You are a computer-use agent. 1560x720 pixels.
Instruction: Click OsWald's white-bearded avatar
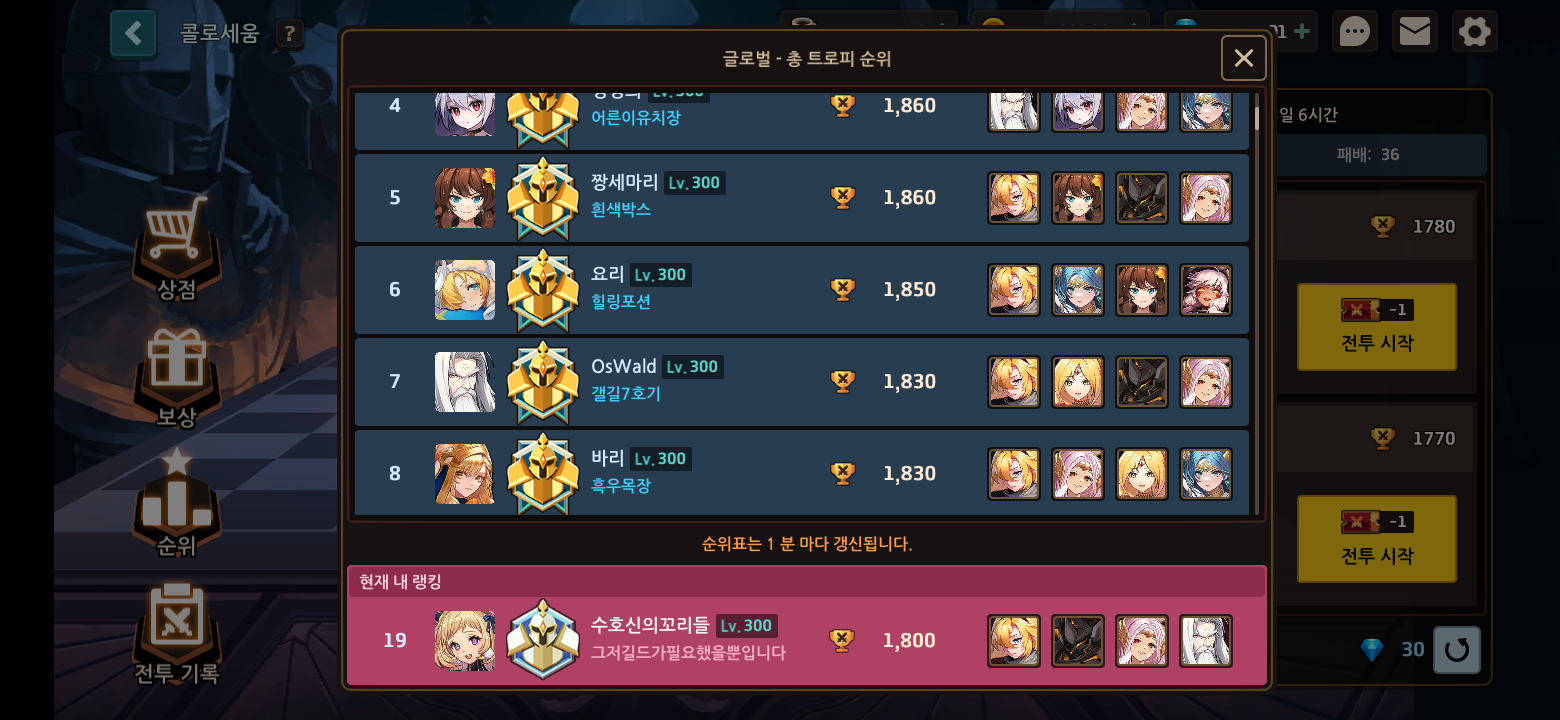pyautogui.click(x=465, y=382)
